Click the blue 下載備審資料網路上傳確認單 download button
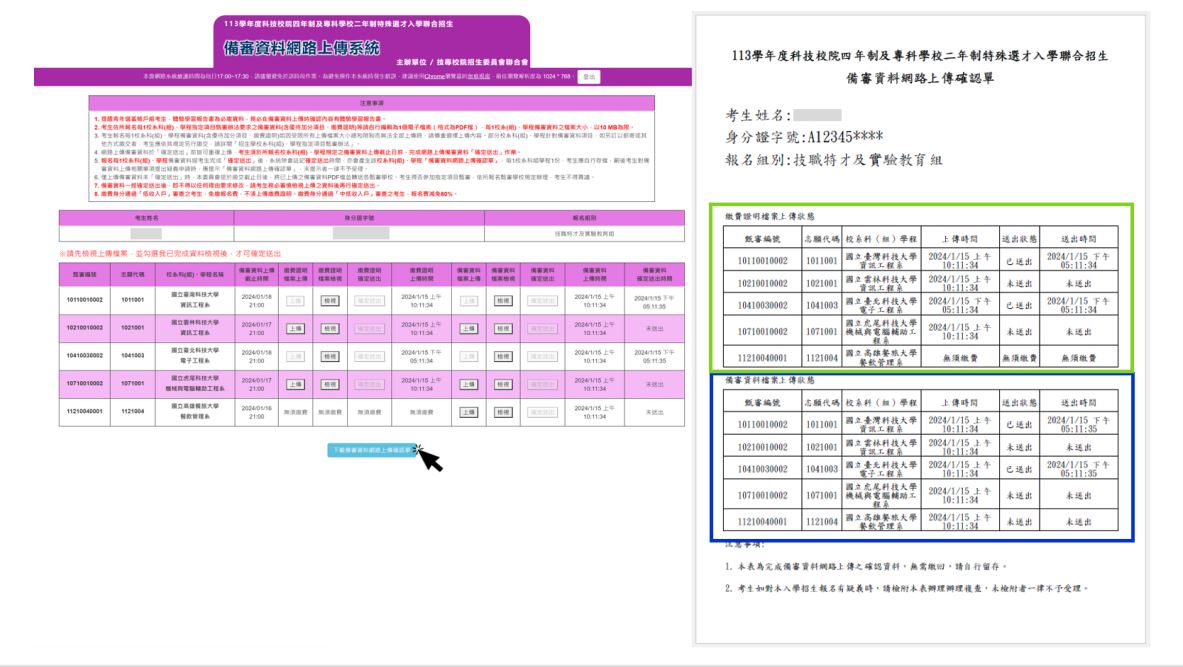Screen dimensions: 1183x667 [373, 450]
